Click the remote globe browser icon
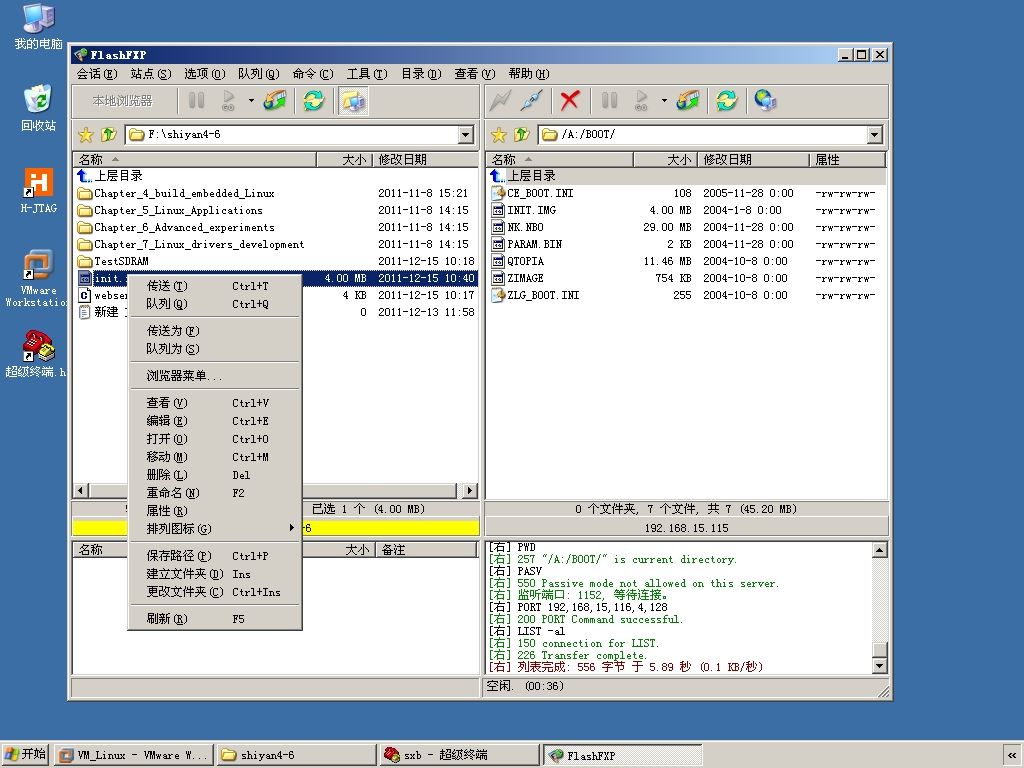 click(x=765, y=101)
